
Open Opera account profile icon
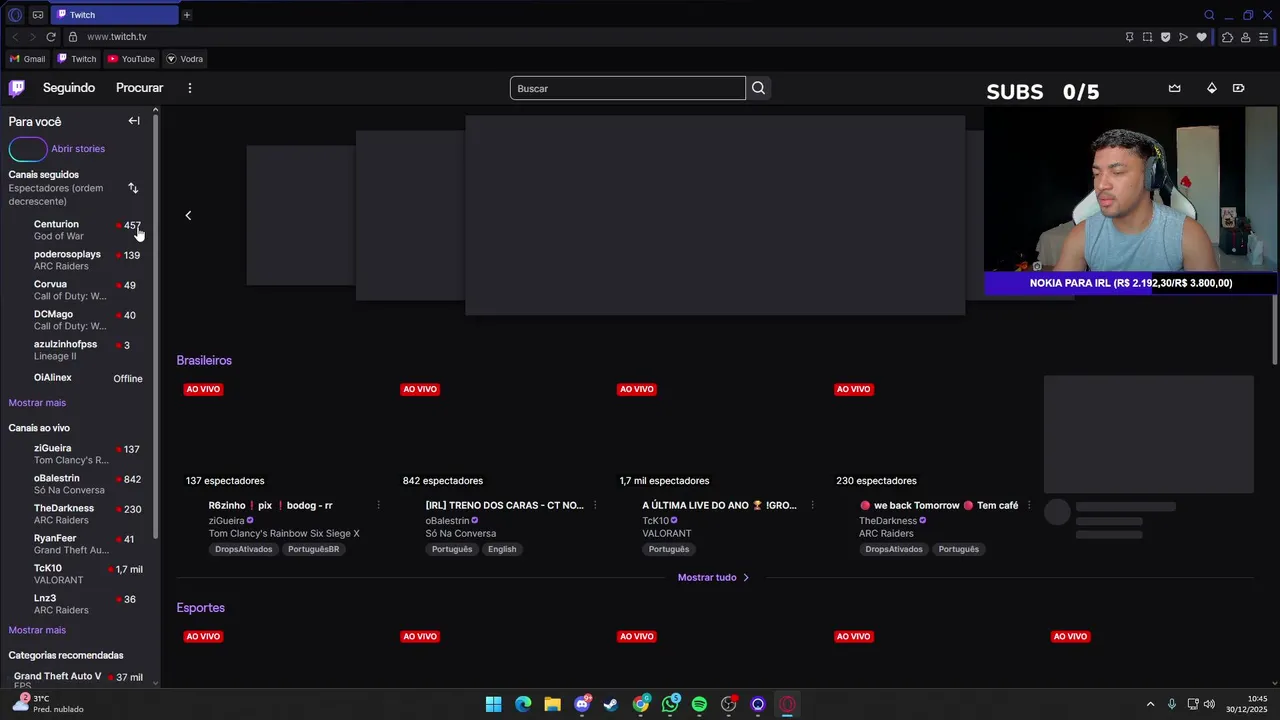1245,37
